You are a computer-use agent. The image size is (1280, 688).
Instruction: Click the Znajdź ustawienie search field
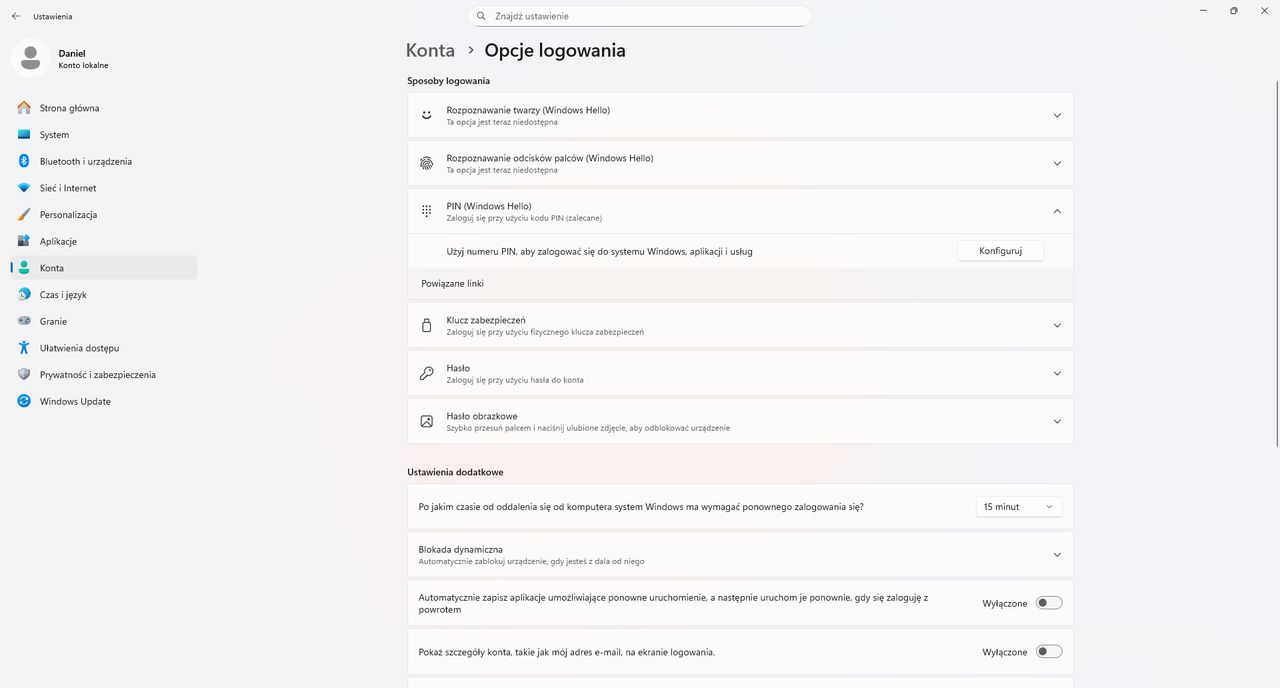[640, 16]
